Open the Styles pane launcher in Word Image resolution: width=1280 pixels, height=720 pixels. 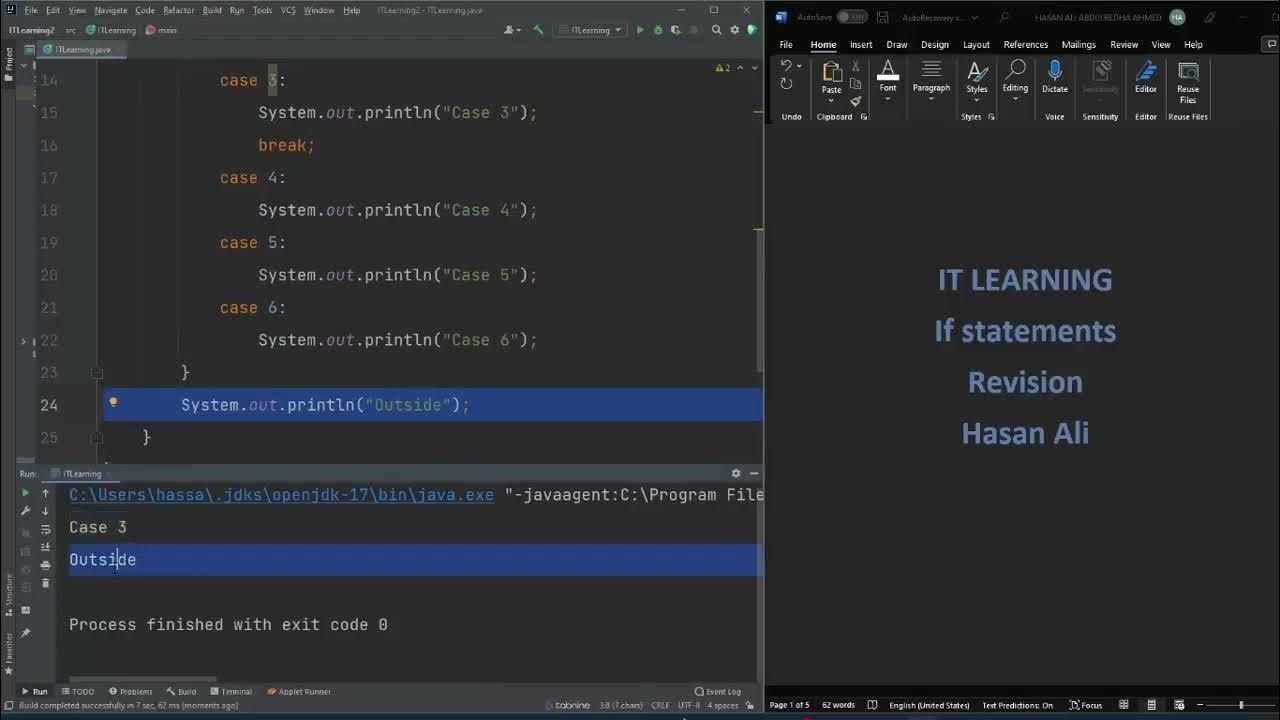pyautogui.click(x=991, y=117)
